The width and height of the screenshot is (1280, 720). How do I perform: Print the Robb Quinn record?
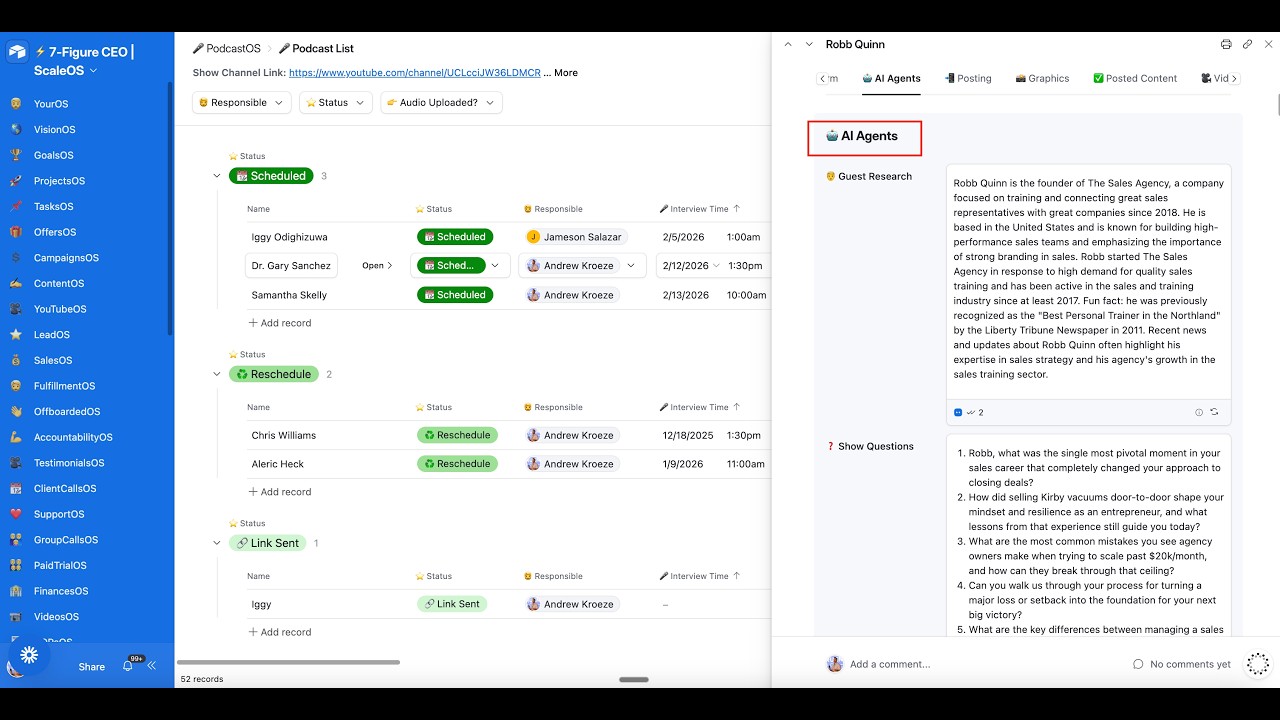tap(1226, 44)
